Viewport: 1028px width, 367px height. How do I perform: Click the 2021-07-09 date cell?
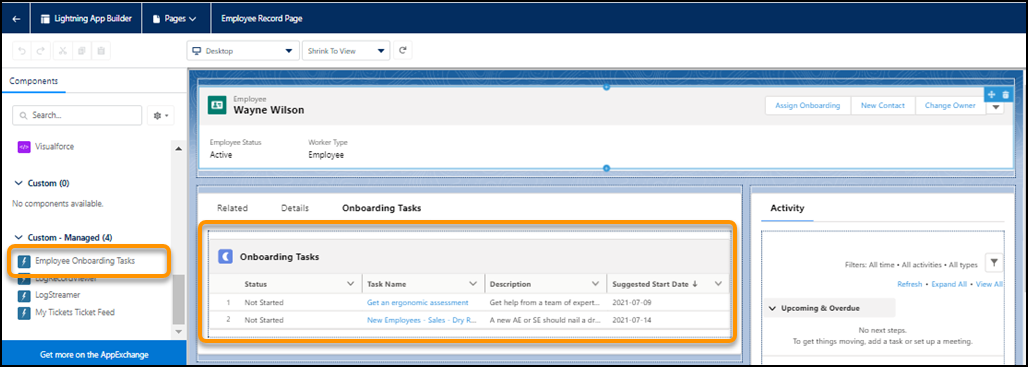631,302
